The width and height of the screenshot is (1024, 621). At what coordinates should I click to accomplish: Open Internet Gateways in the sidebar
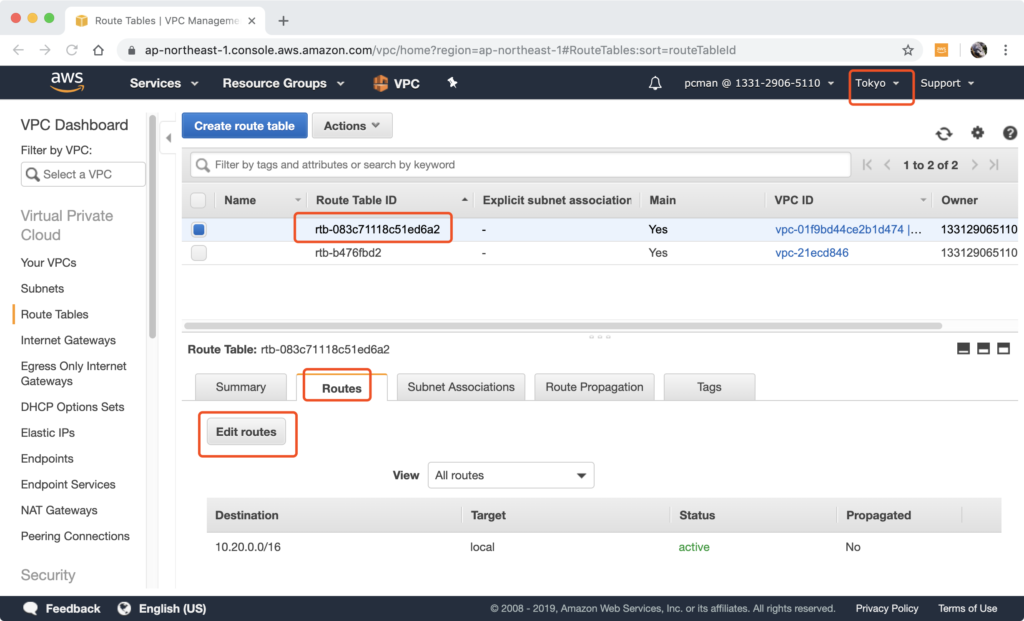pyautogui.click(x=68, y=340)
